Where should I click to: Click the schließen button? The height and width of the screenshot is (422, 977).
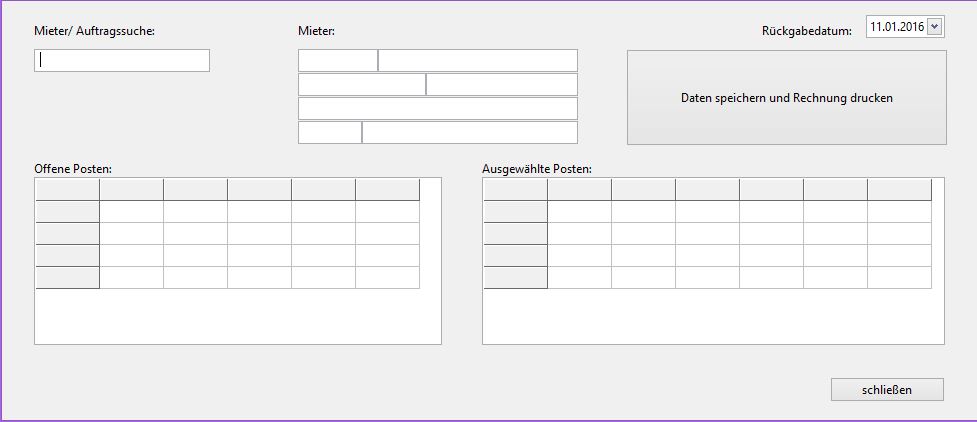click(x=887, y=390)
